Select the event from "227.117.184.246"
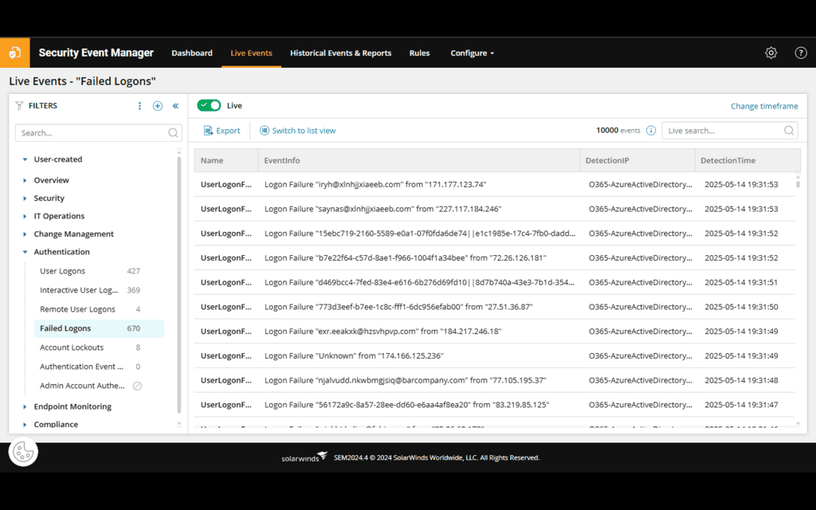The width and height of the screenshot is (816, 510). 494,209
